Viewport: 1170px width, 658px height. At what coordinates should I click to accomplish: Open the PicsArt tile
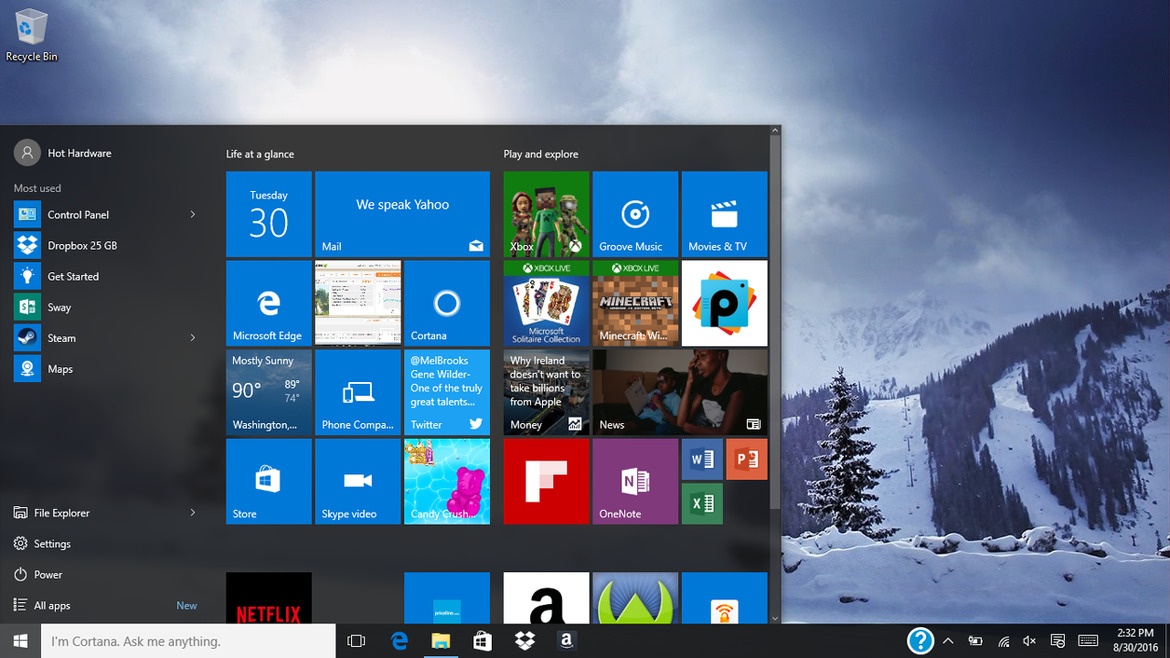(x=725, y=303)
